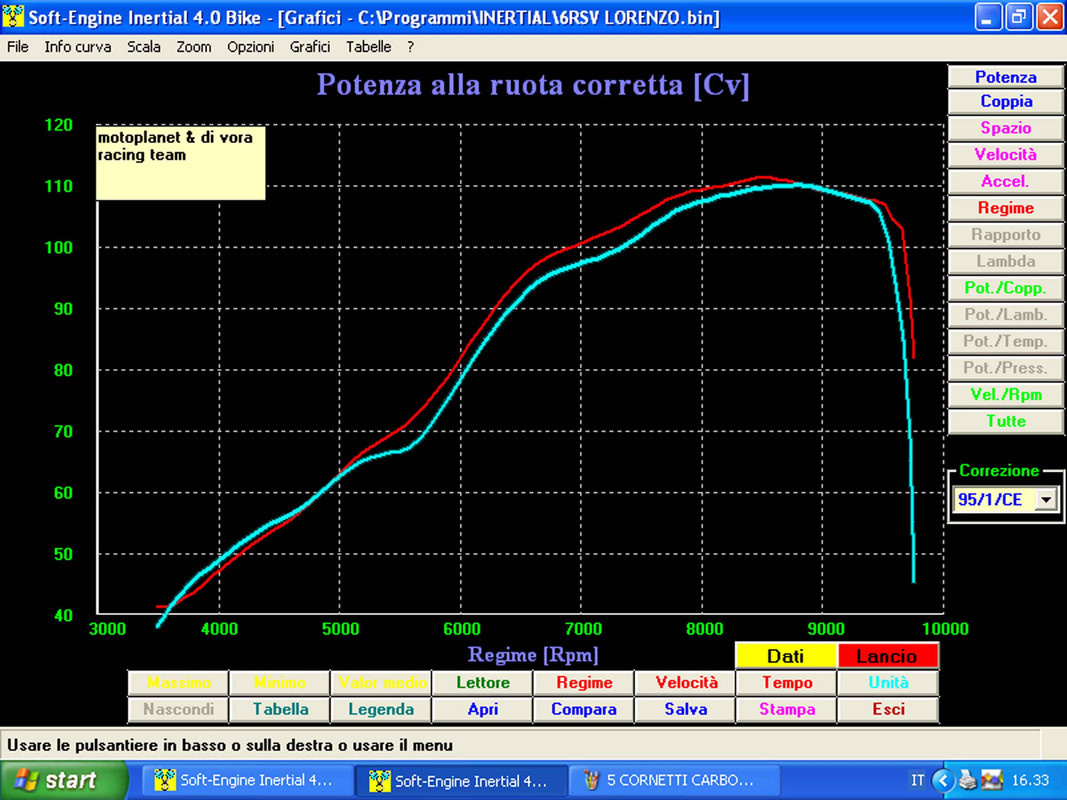Show the Coppia graph

[1005, 101]
